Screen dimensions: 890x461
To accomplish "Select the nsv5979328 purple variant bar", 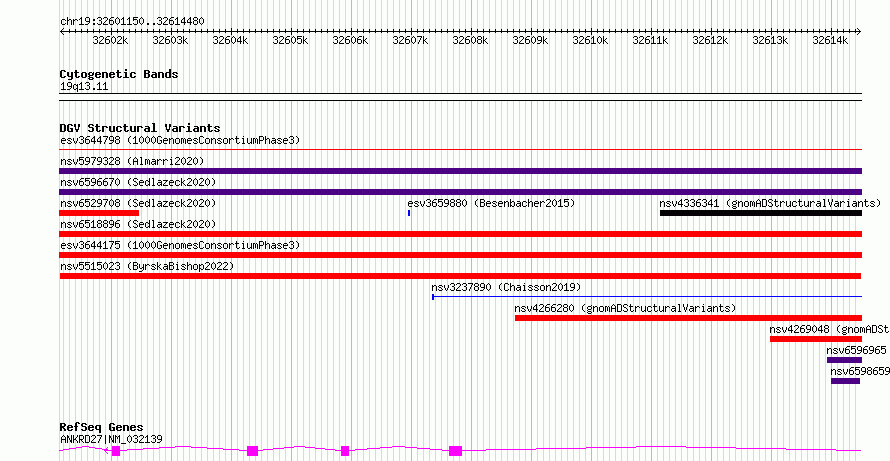I will coord(460,171).
